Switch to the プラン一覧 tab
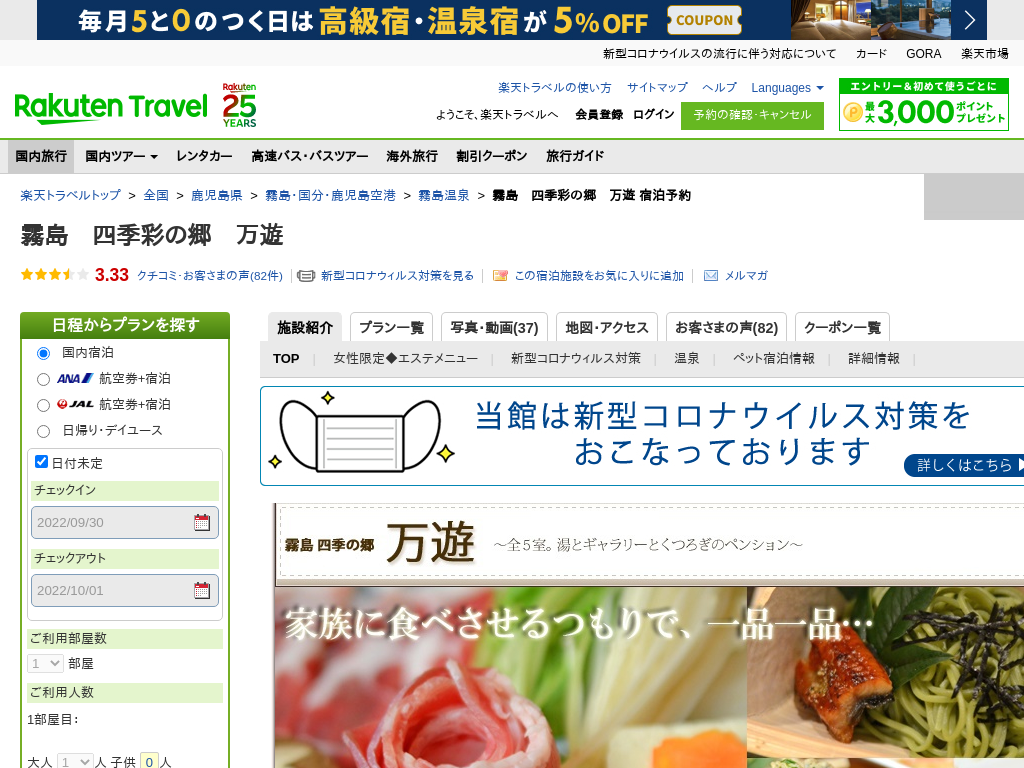This screenshot has height=768, width=1024. click(x=391, y=327)
